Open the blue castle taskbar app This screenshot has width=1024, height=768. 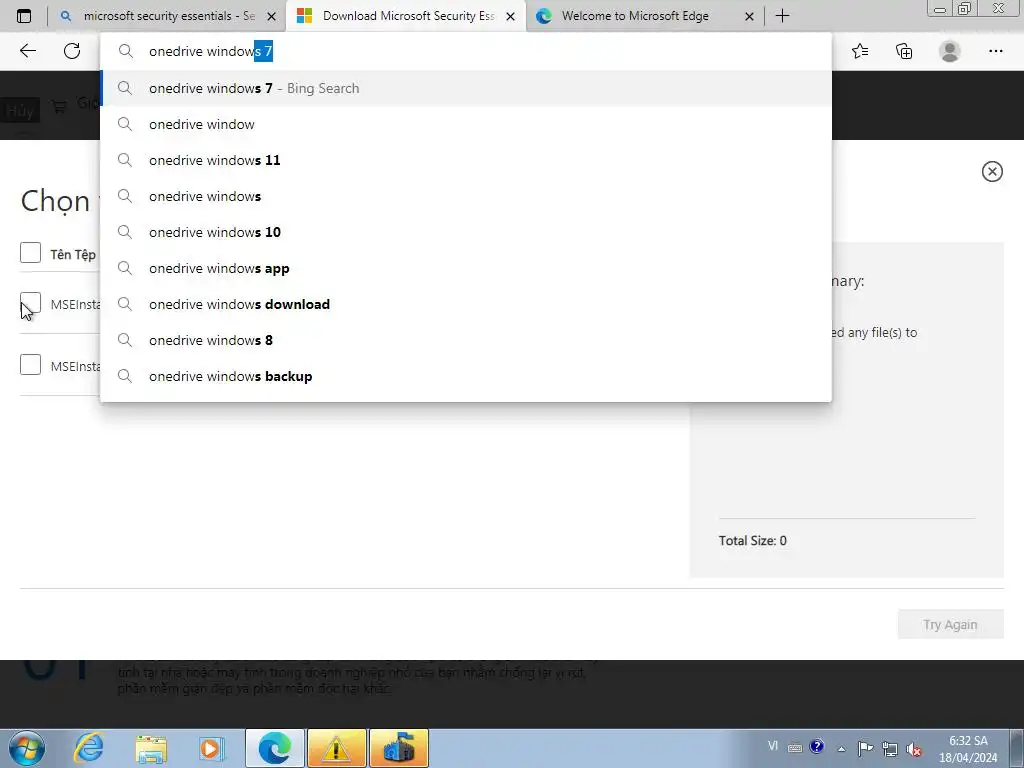399,748
